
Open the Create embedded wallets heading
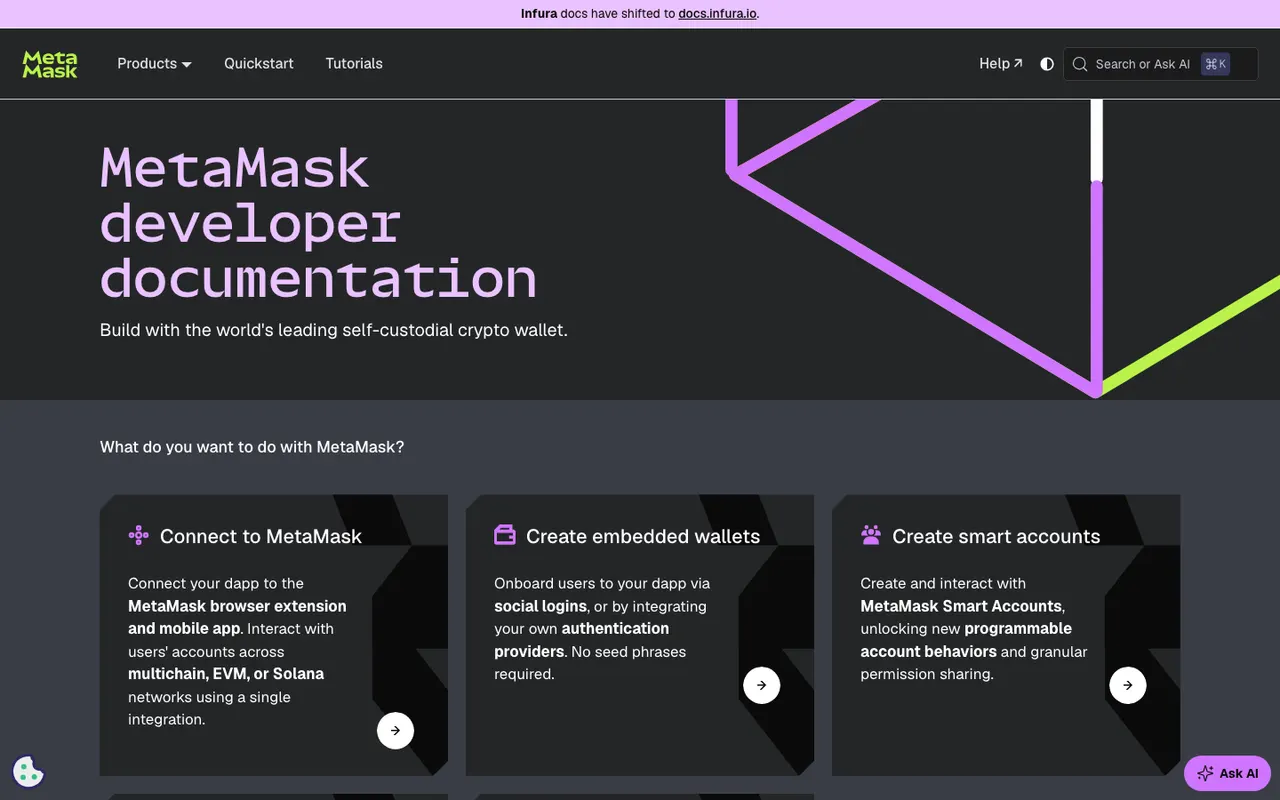(x=643, y=536)
